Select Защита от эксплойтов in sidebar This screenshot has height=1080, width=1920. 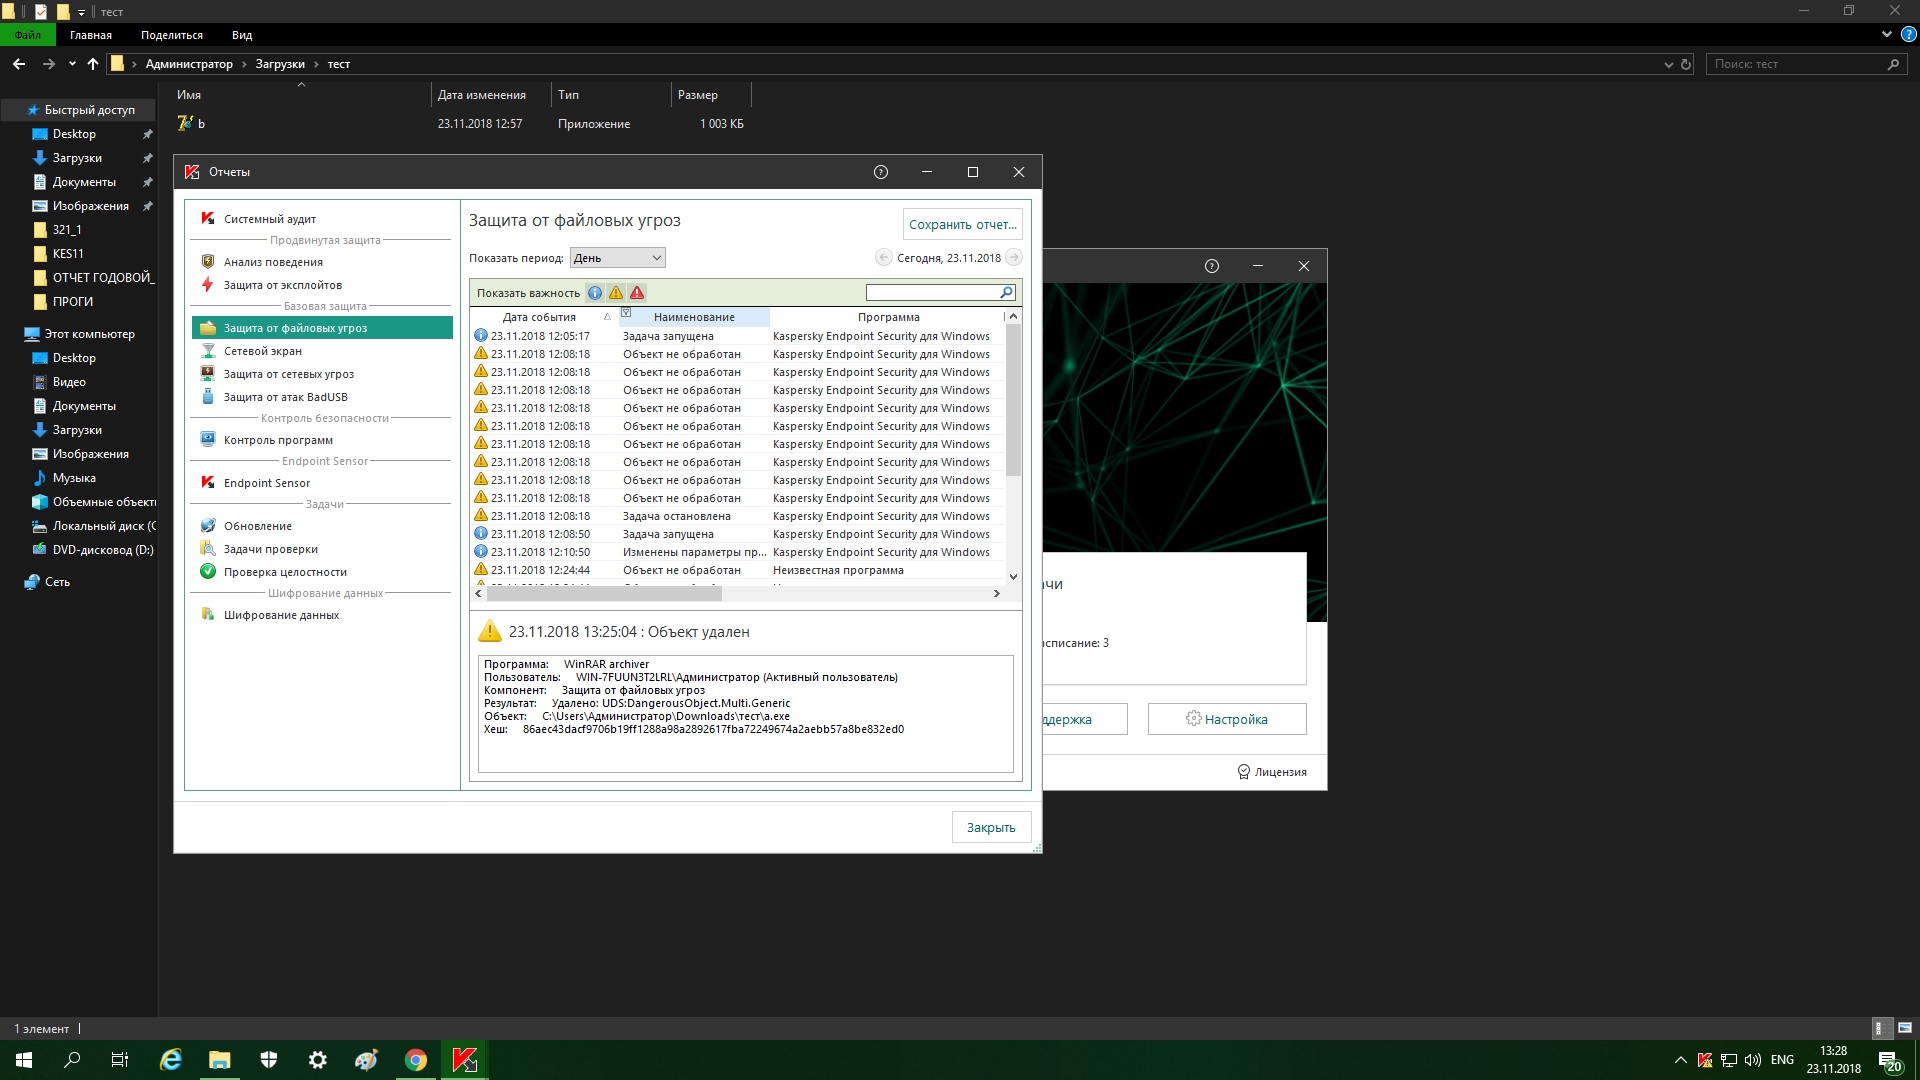click(282, 285)
